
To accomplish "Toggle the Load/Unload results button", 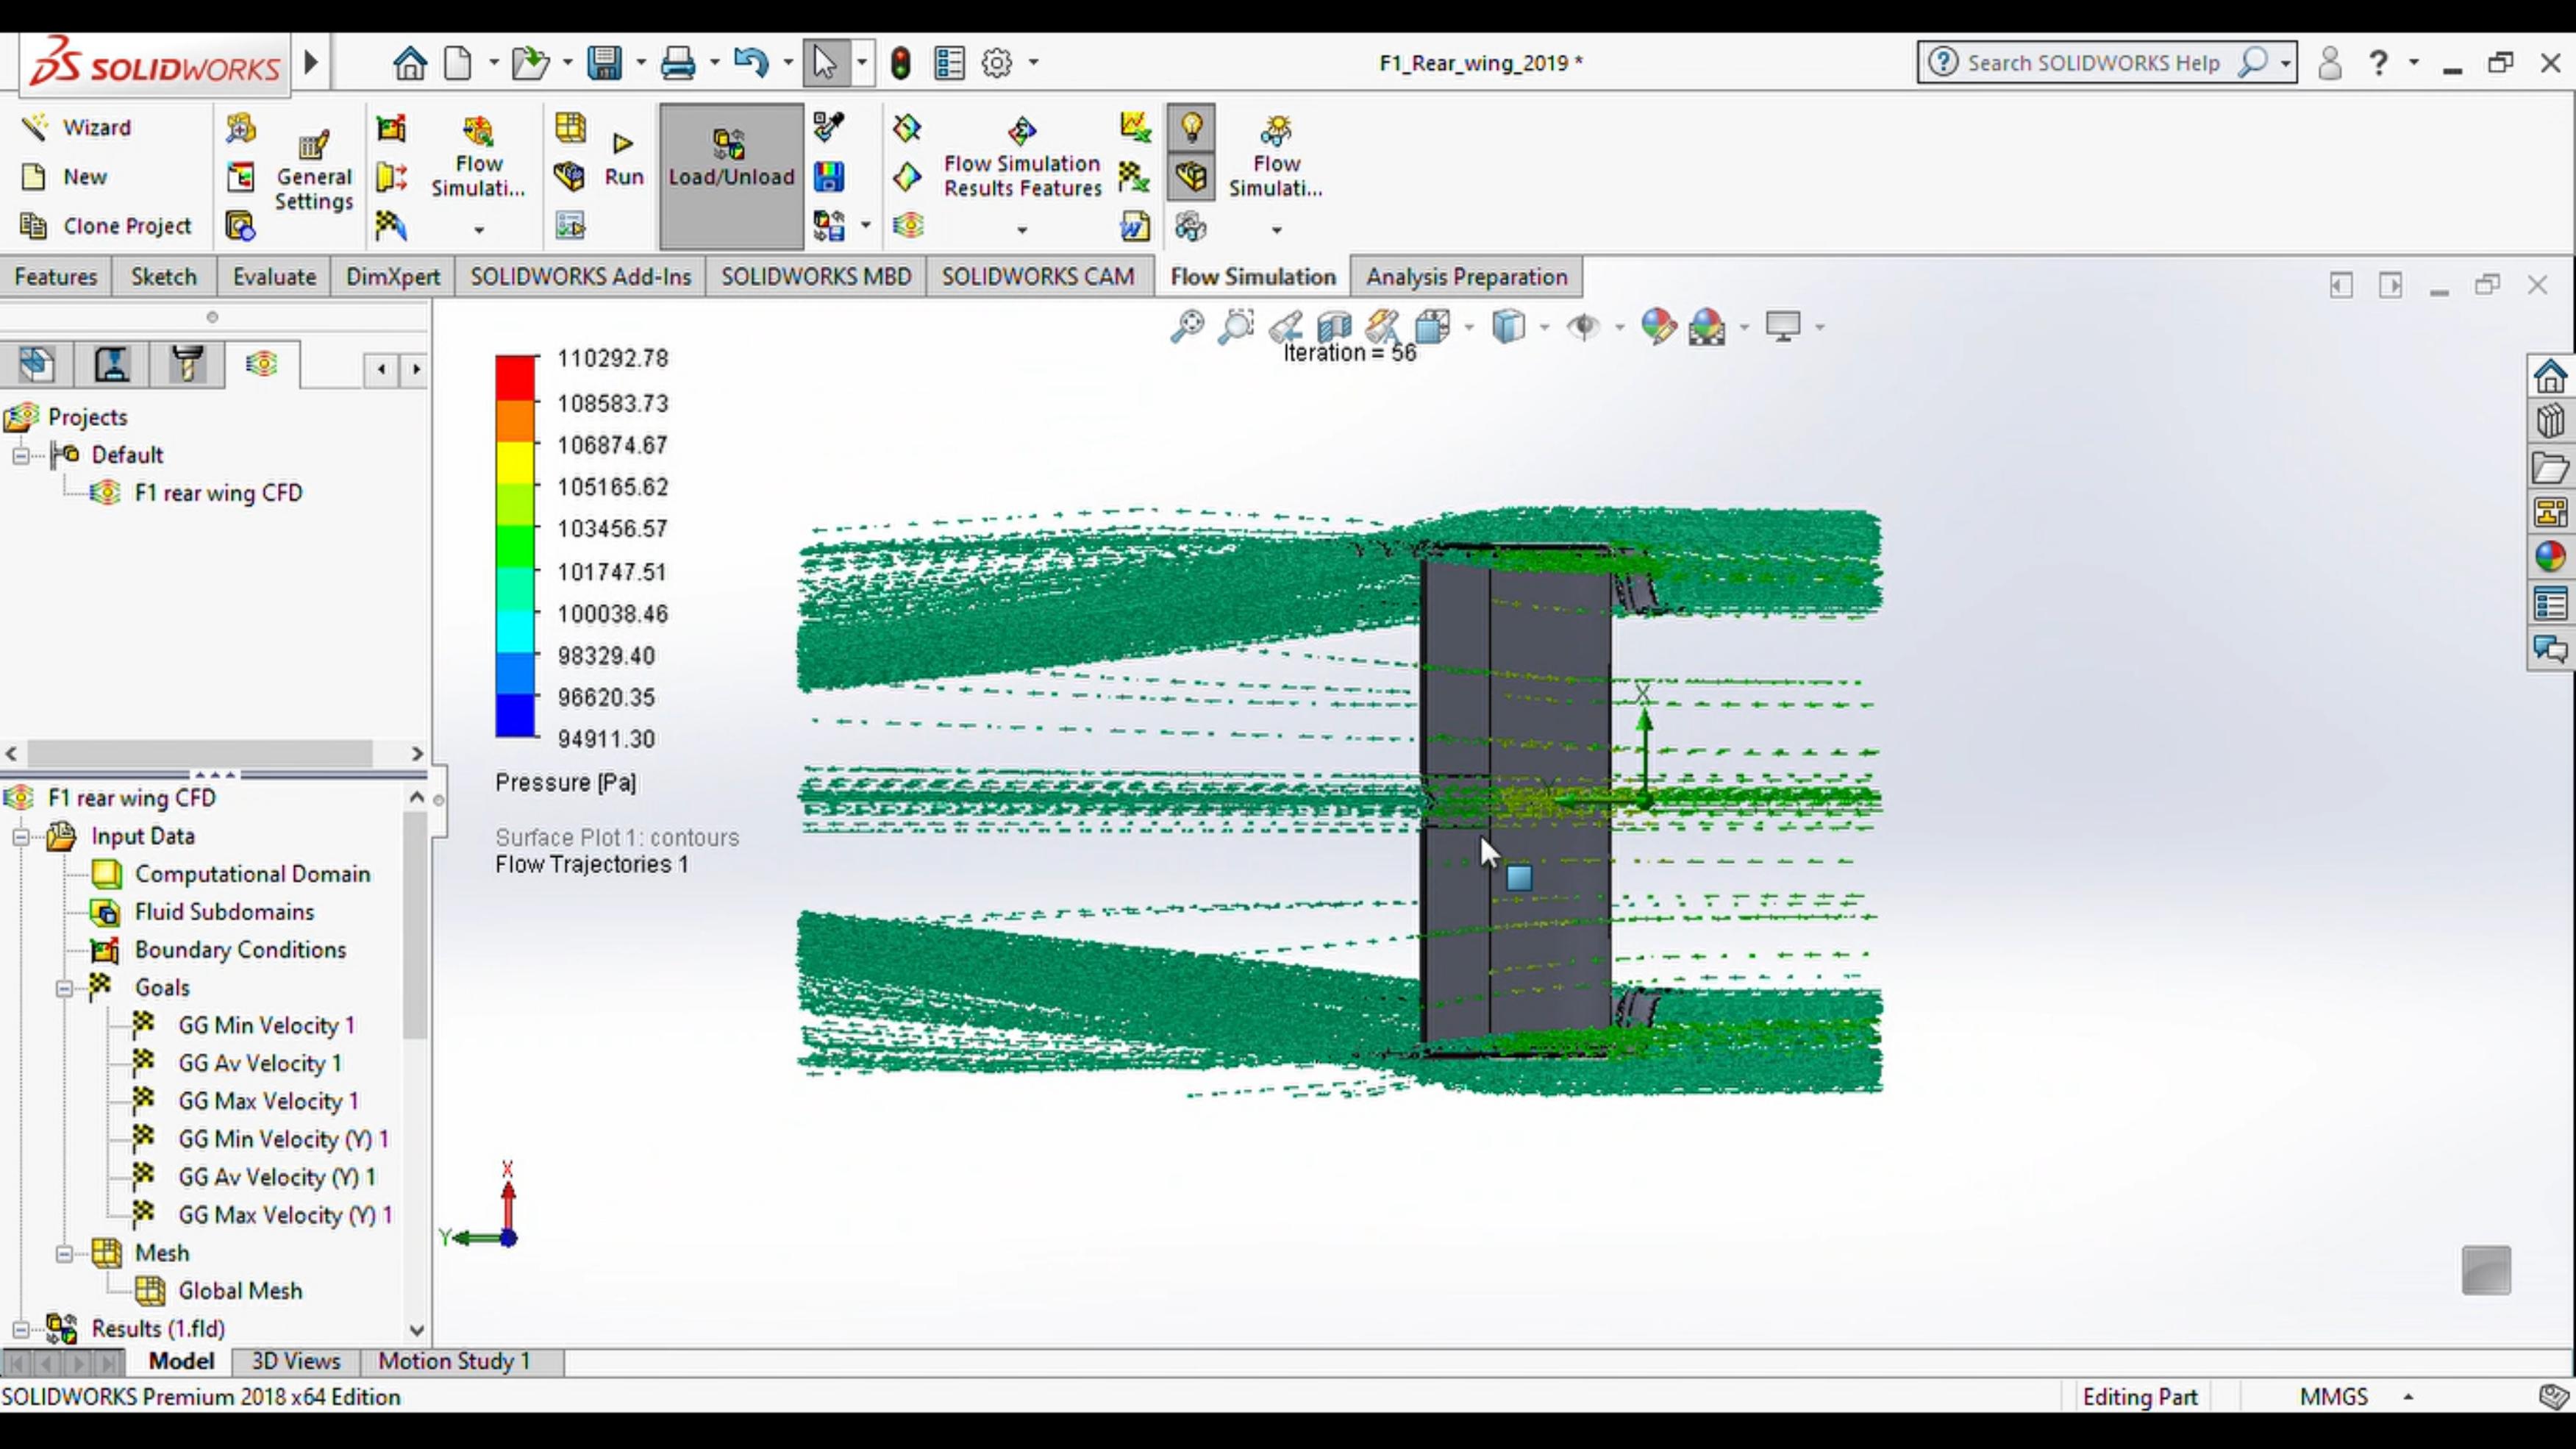I will click(731, 176).
